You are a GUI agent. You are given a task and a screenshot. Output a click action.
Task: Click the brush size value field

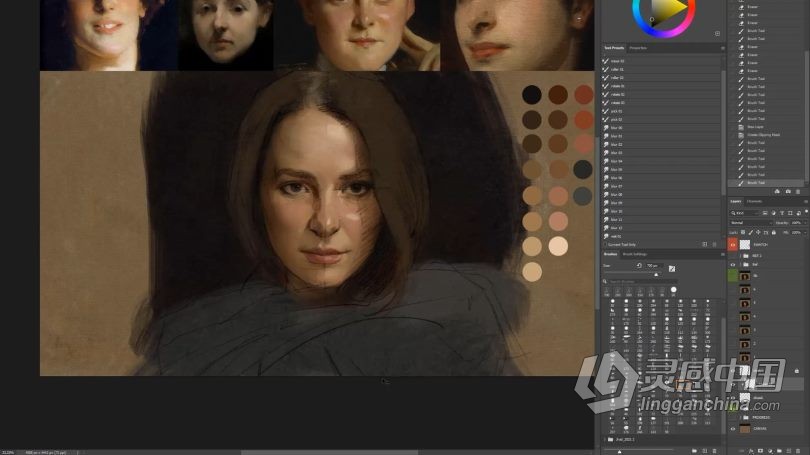click(653, 265)
